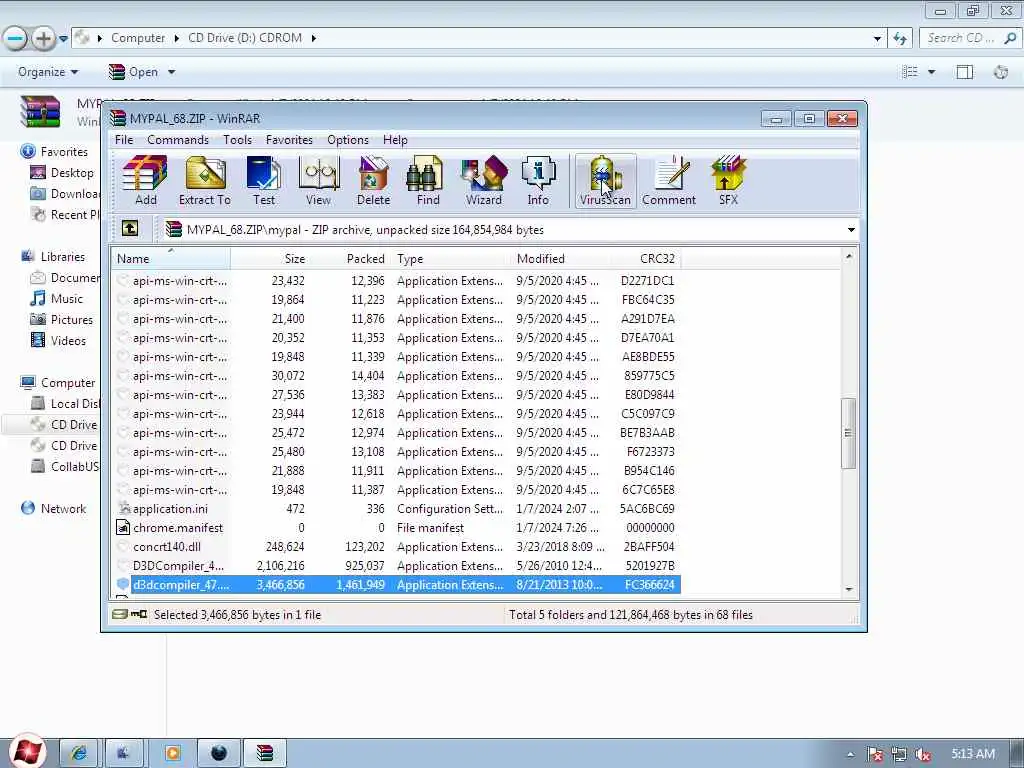Open Explorer address bar history dropdown
This screenshot has height=768, width=1024.
pos(877,39)
